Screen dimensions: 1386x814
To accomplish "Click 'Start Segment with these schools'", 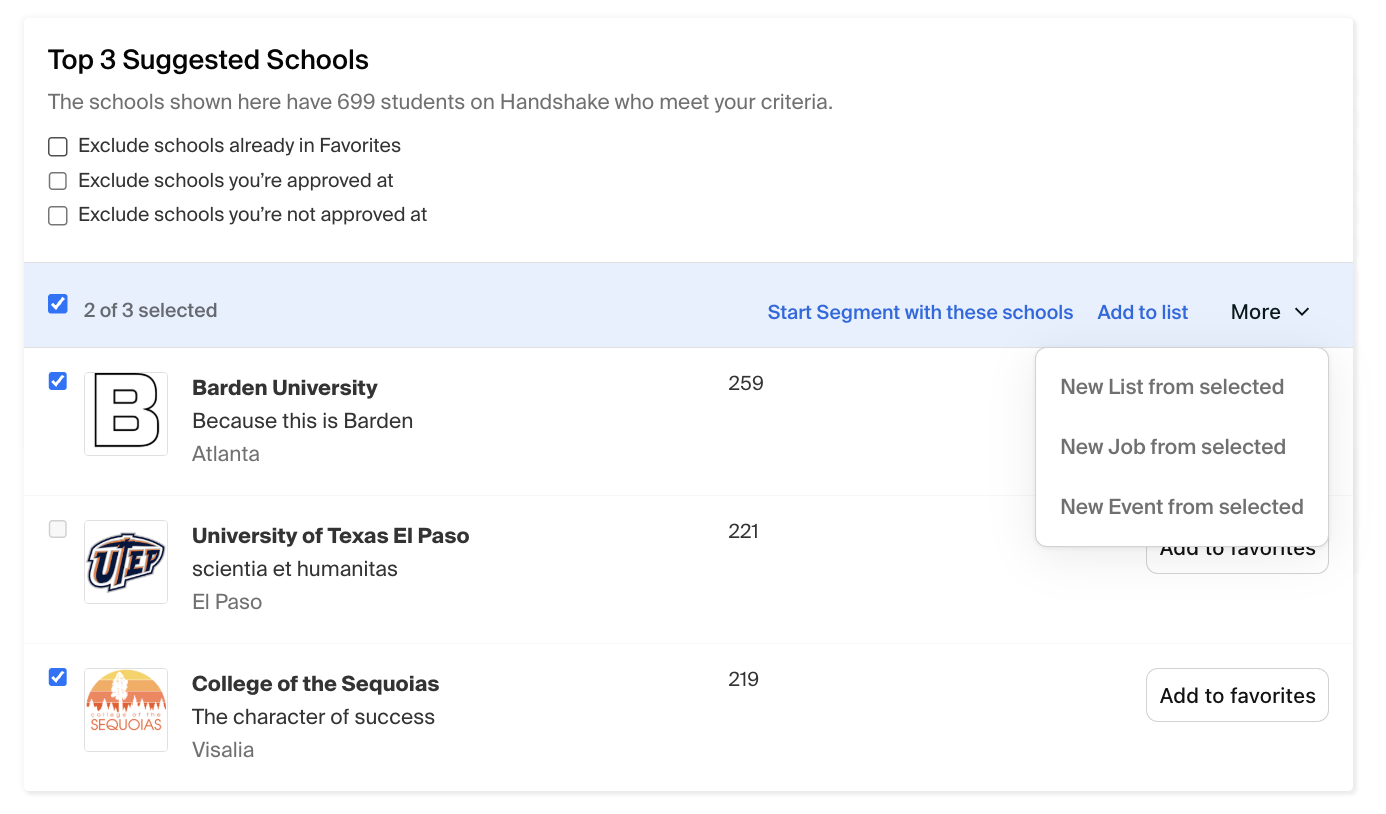I will pyautogui.click(x=920, y=311).
